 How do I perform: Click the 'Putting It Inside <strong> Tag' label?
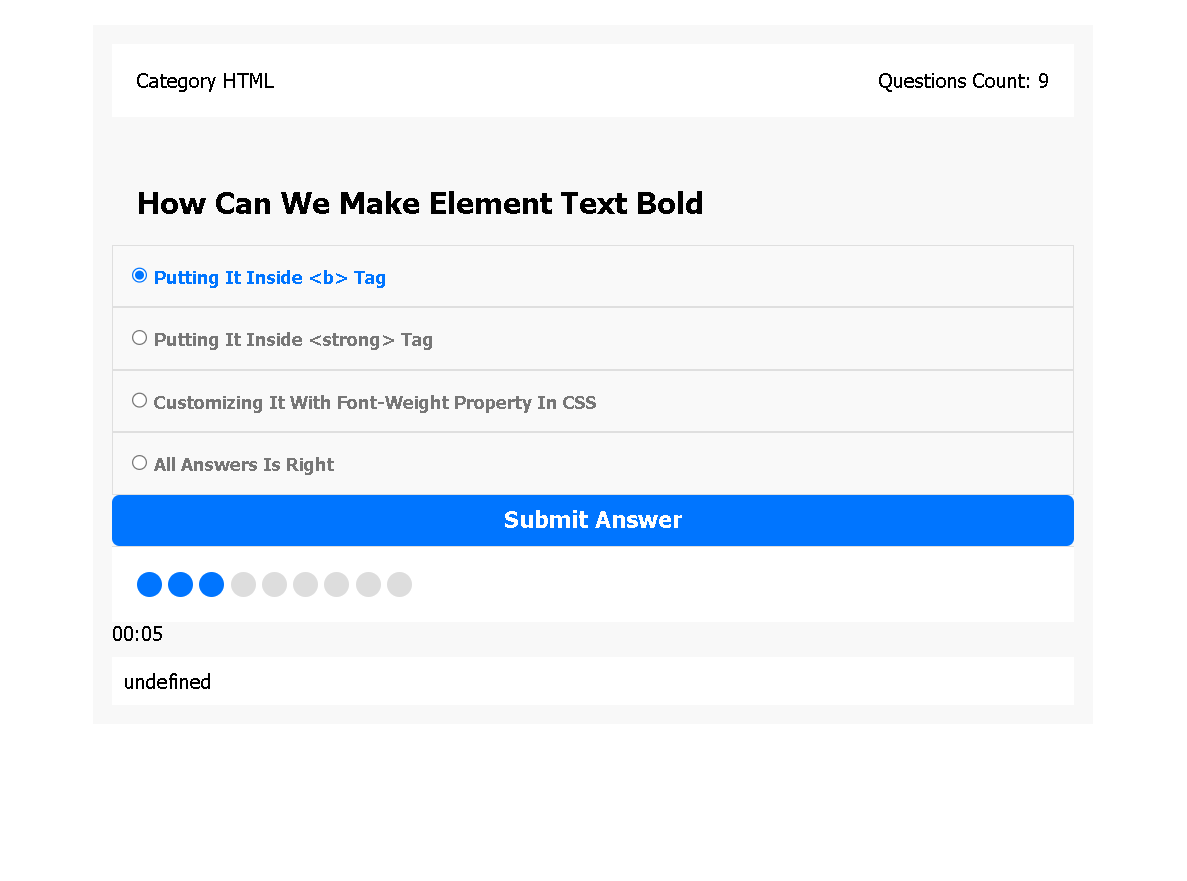(293, 340)
